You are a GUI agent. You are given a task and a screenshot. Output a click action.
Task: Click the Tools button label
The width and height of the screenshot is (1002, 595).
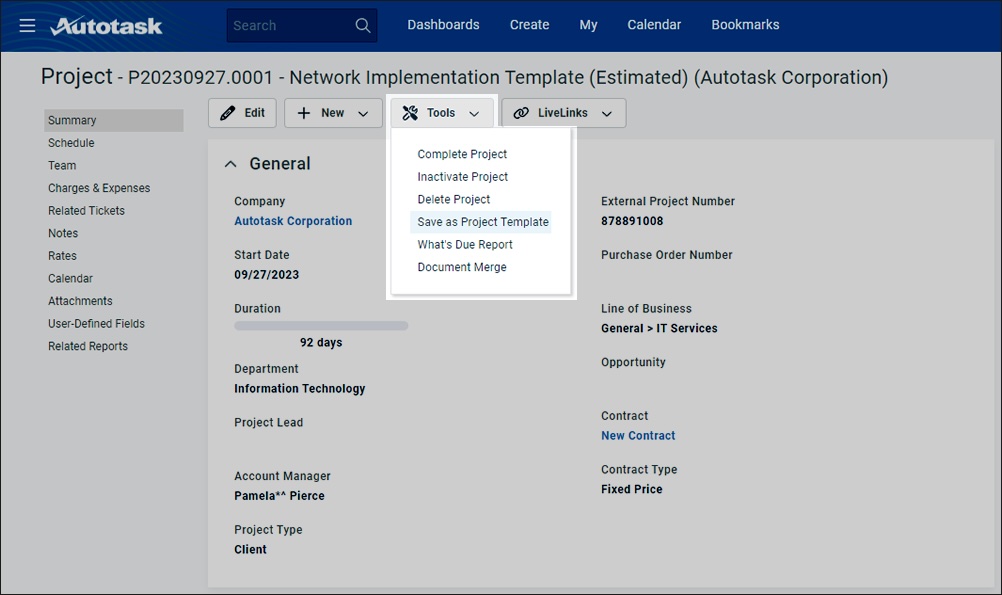(441, 113)
